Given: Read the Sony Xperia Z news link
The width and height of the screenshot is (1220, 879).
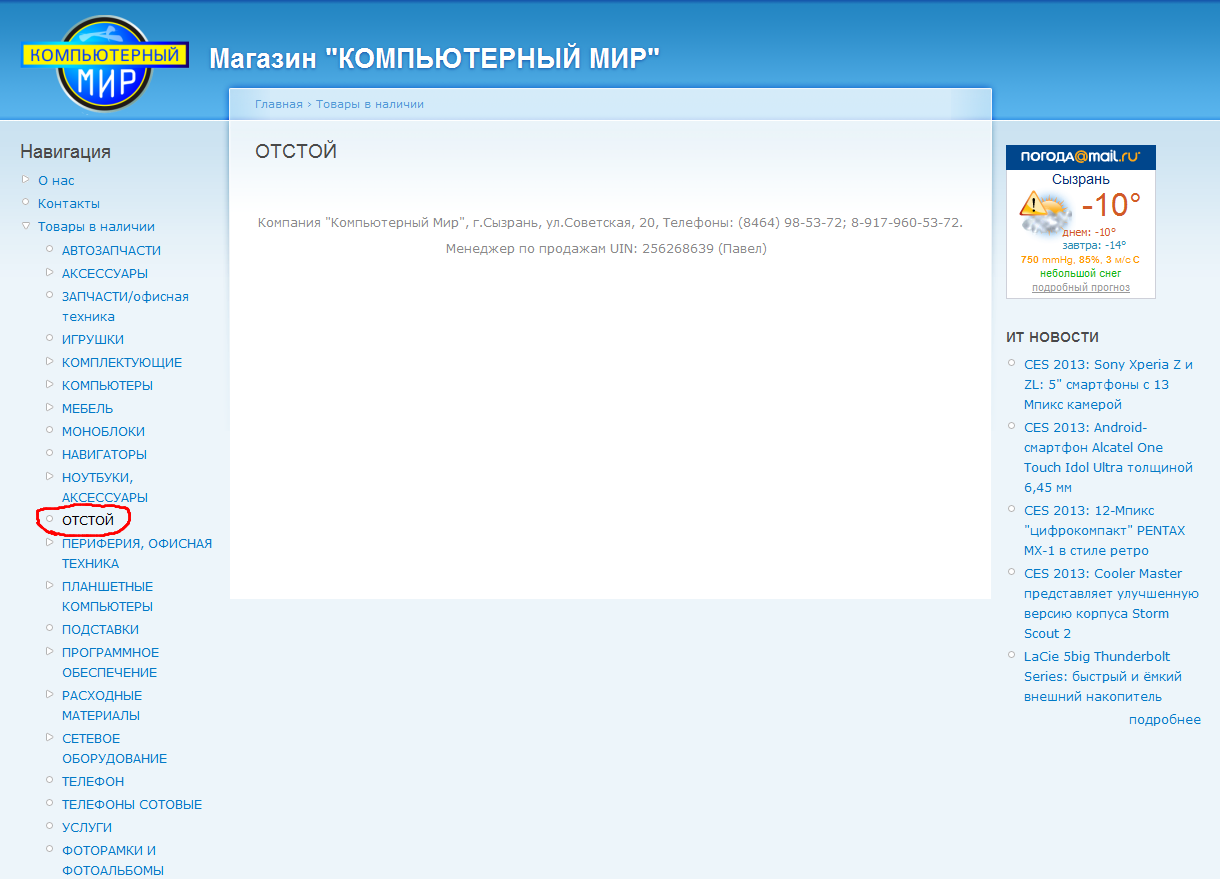Looking at the screenshot, I should point(1108,385).
